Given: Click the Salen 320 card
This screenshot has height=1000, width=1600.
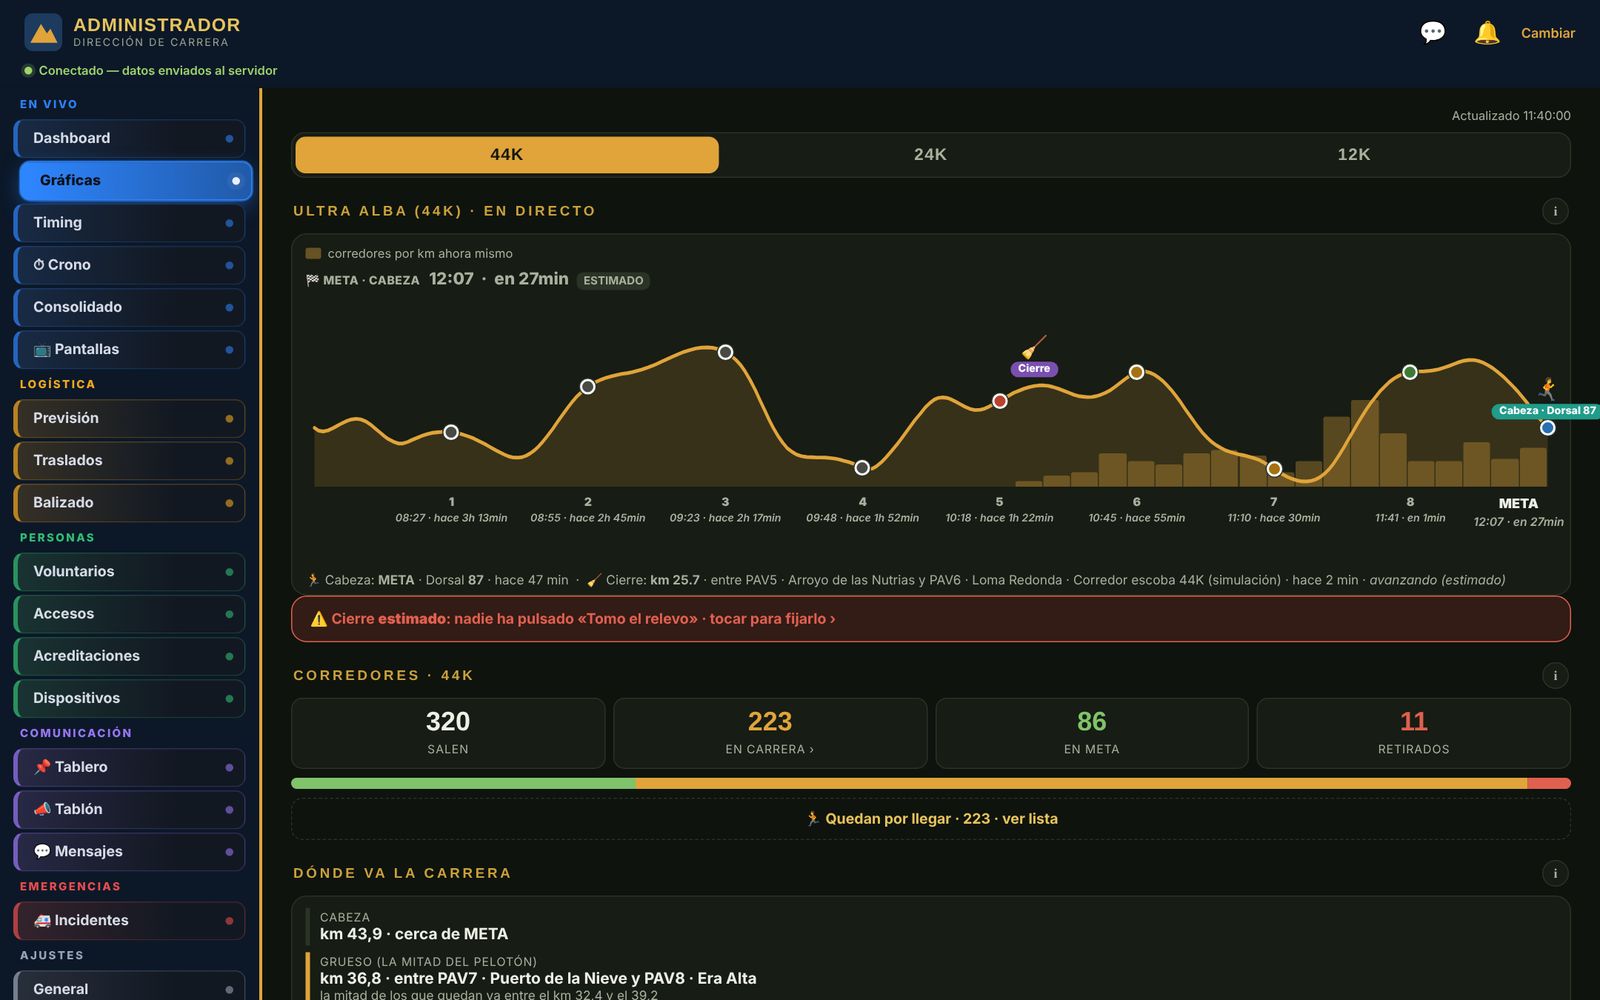Looking at the screenshot, I should (x=448, y=733).
